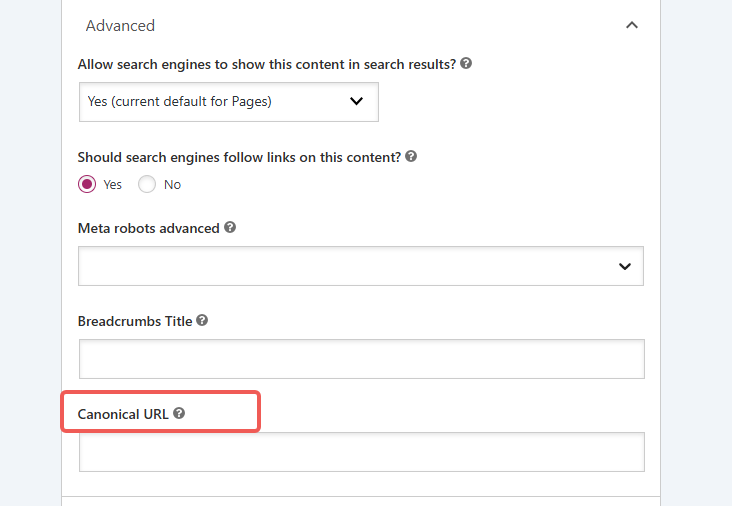Open help icon for Meta robots advanced
The width and height of the screenshot is (732, 506).
pos(230,228)
